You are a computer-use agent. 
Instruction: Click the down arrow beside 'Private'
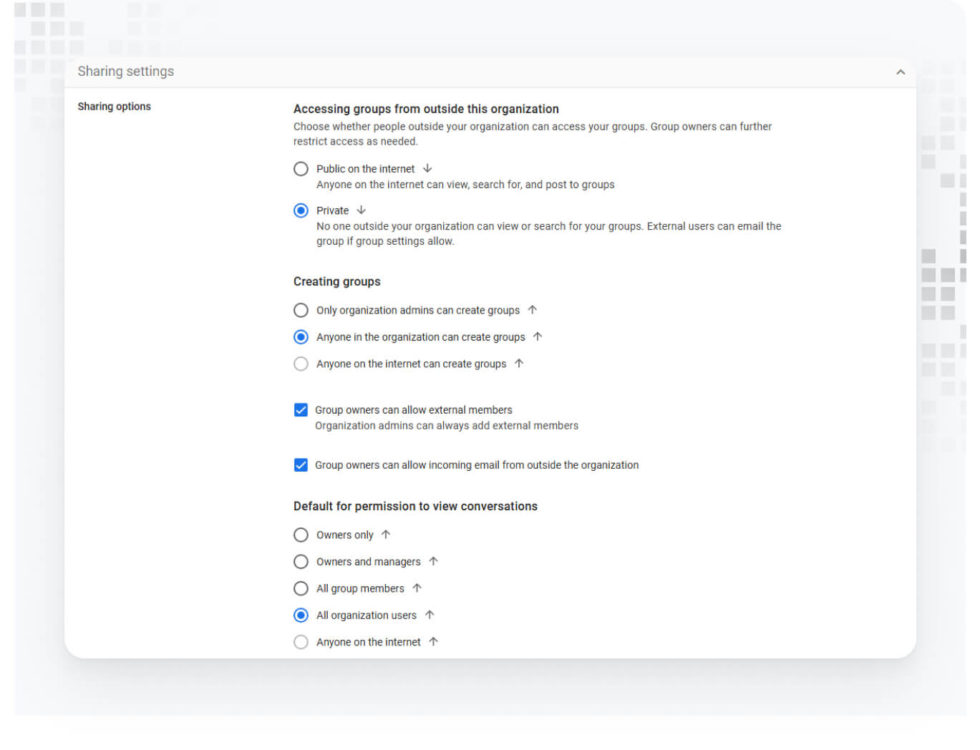tap(361, 210)
